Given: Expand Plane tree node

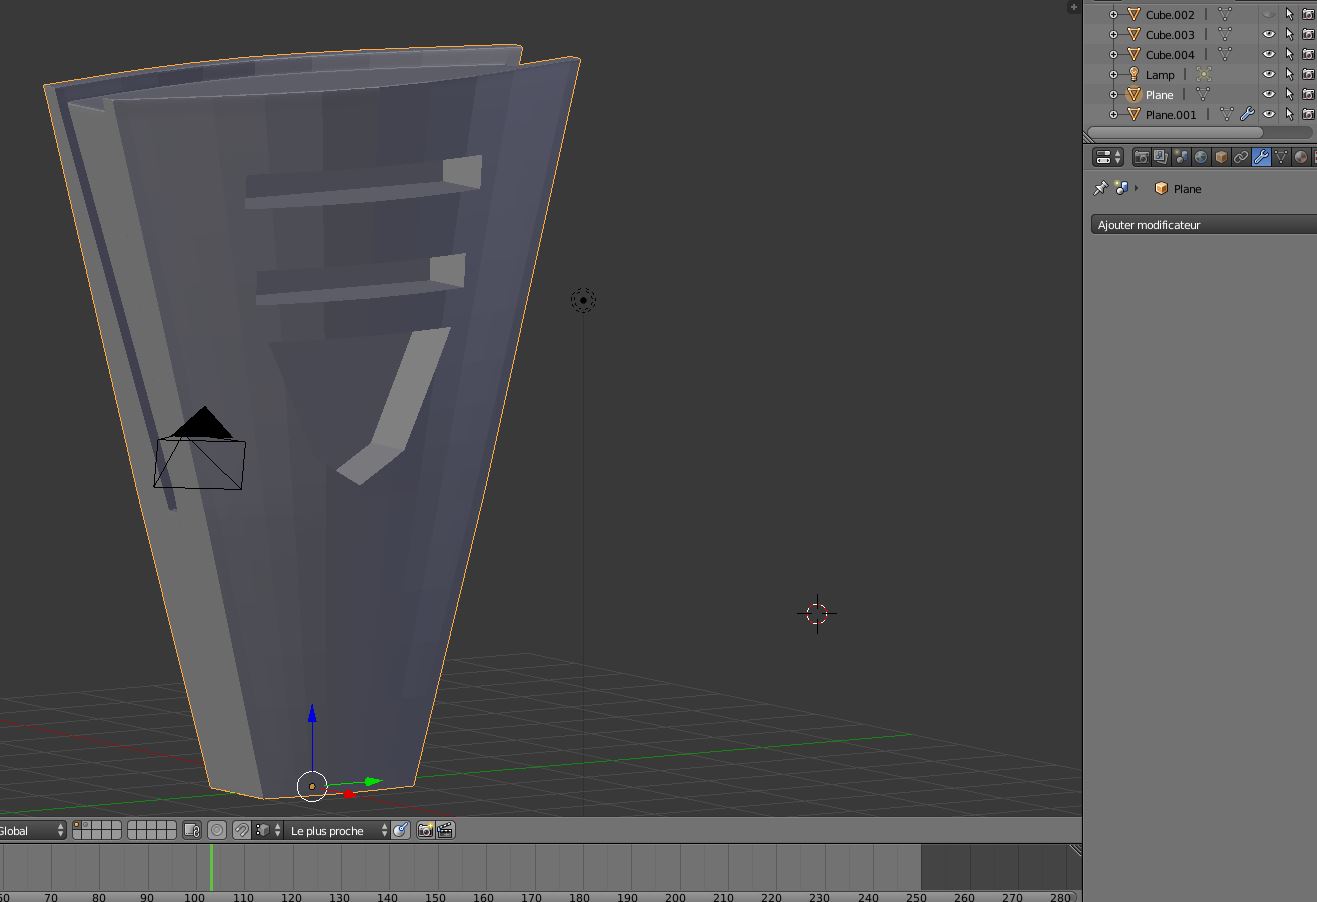Looking at the screenshot, I should point(1113,94).
